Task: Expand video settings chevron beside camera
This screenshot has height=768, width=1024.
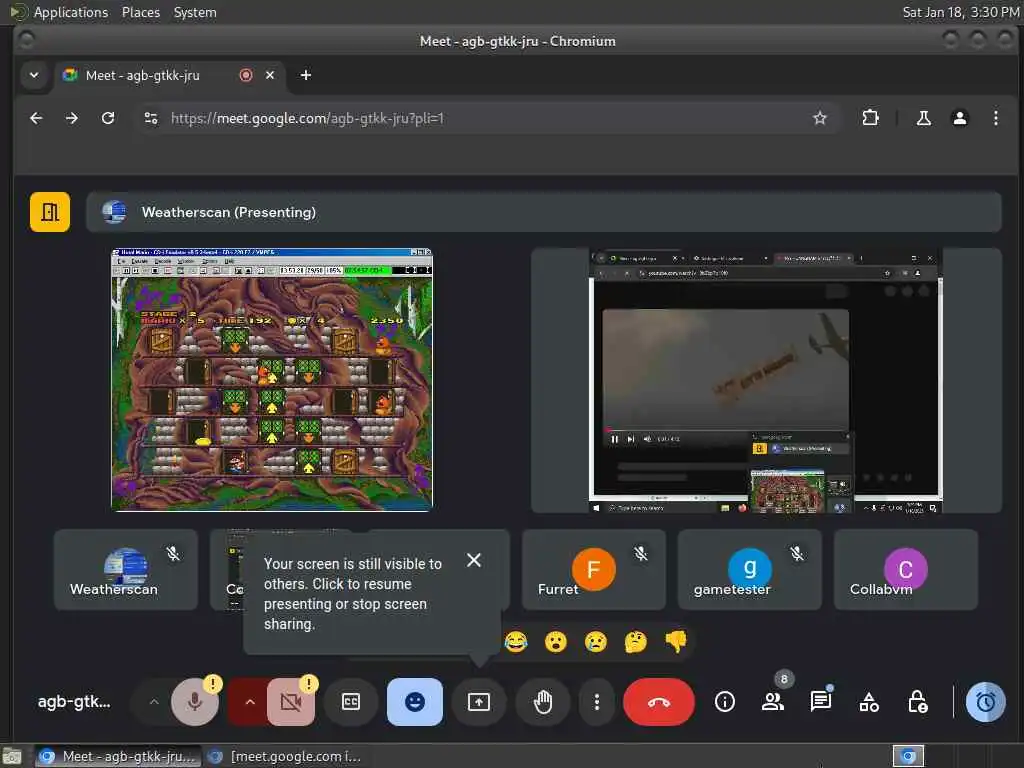Action: [x=249, y=702]
